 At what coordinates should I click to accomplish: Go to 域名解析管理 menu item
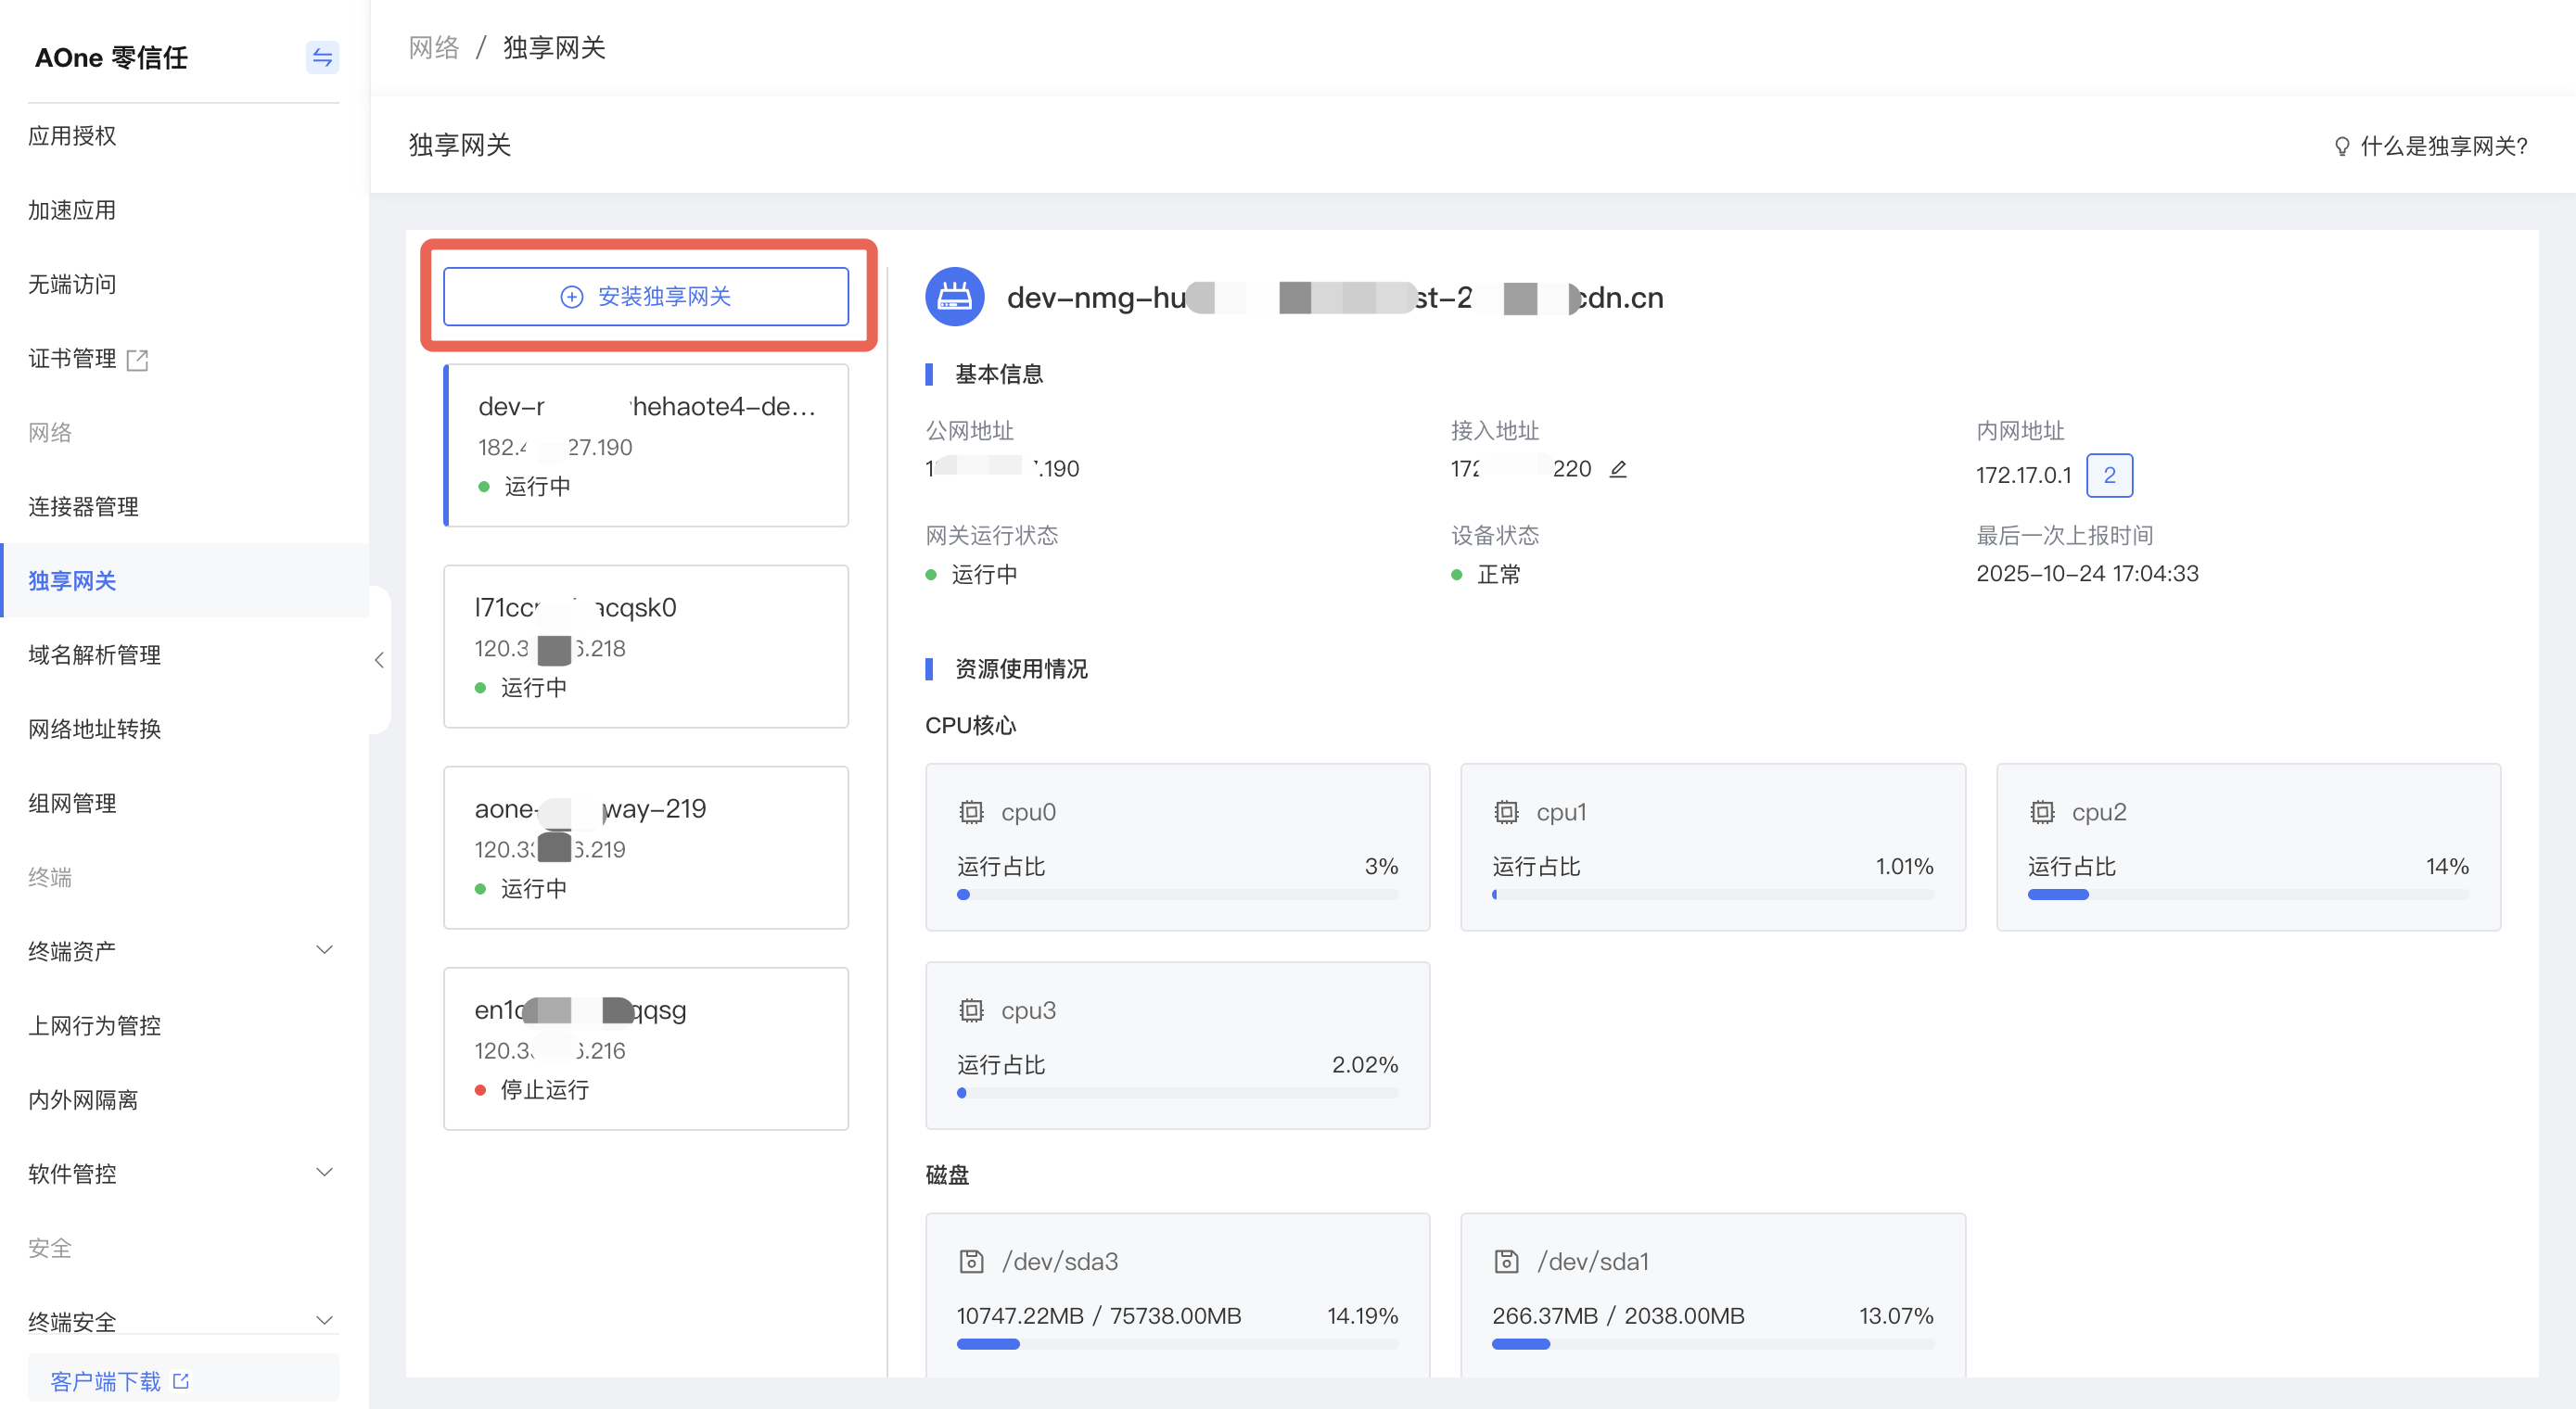[x=94, y=655]
